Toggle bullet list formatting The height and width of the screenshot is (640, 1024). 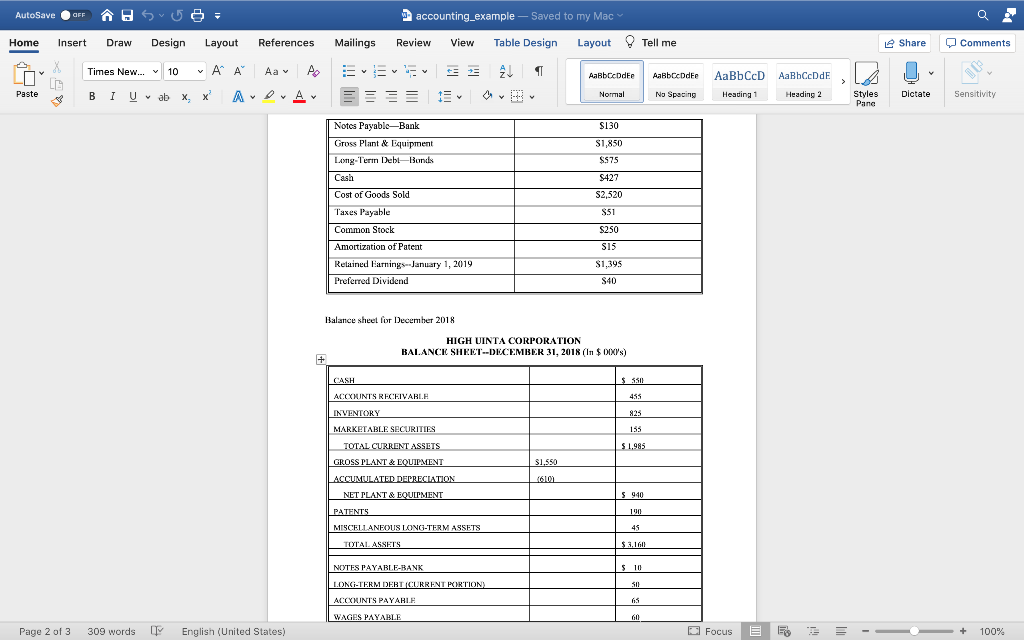(x=349, y=71)
